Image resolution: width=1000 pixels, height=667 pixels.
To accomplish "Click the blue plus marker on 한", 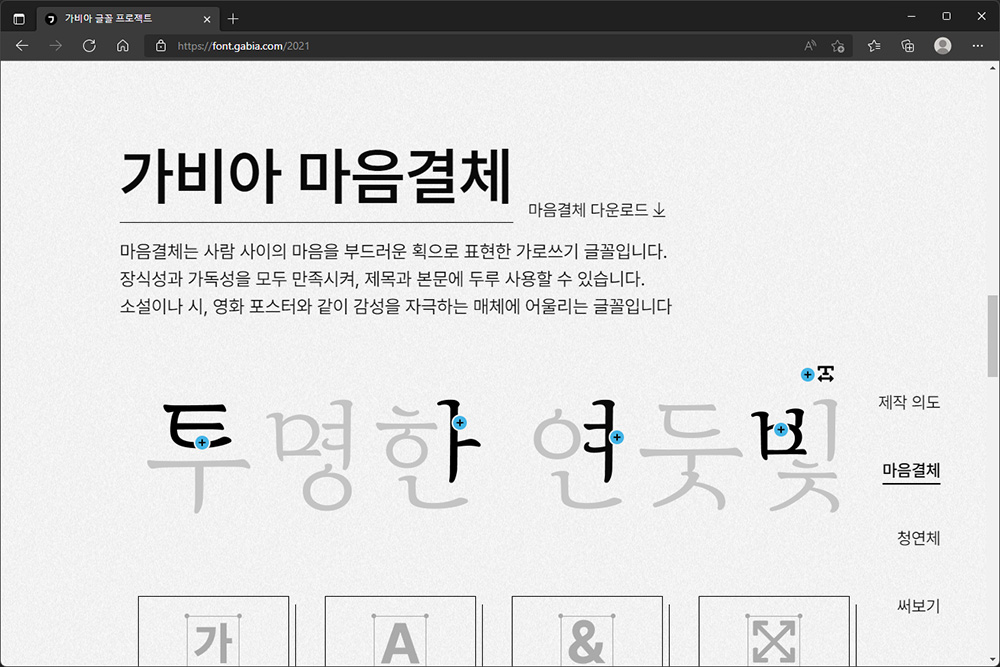I will 460,423.
